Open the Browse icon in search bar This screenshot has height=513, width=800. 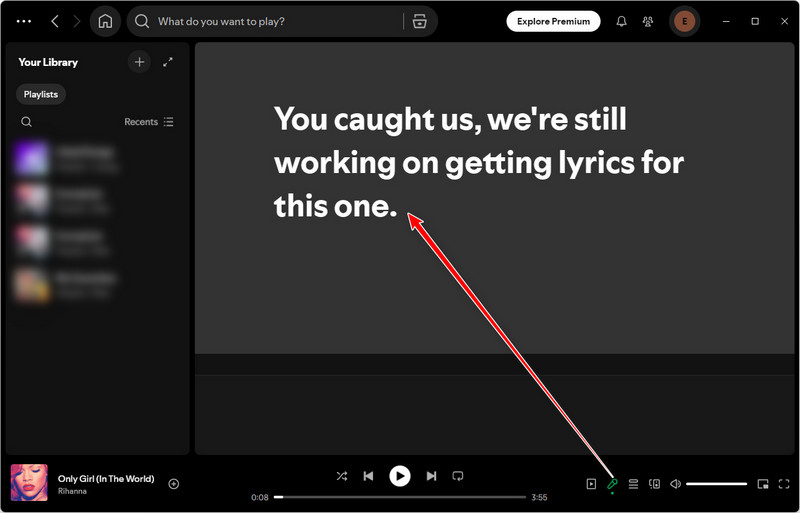click(420, 21)
